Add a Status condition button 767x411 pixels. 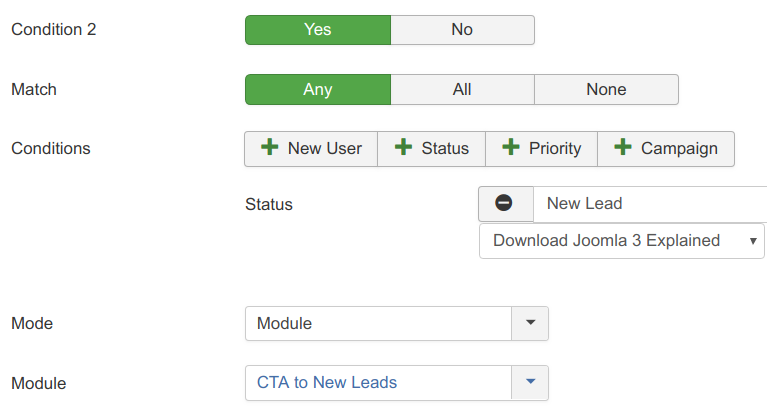coord(431,149)
